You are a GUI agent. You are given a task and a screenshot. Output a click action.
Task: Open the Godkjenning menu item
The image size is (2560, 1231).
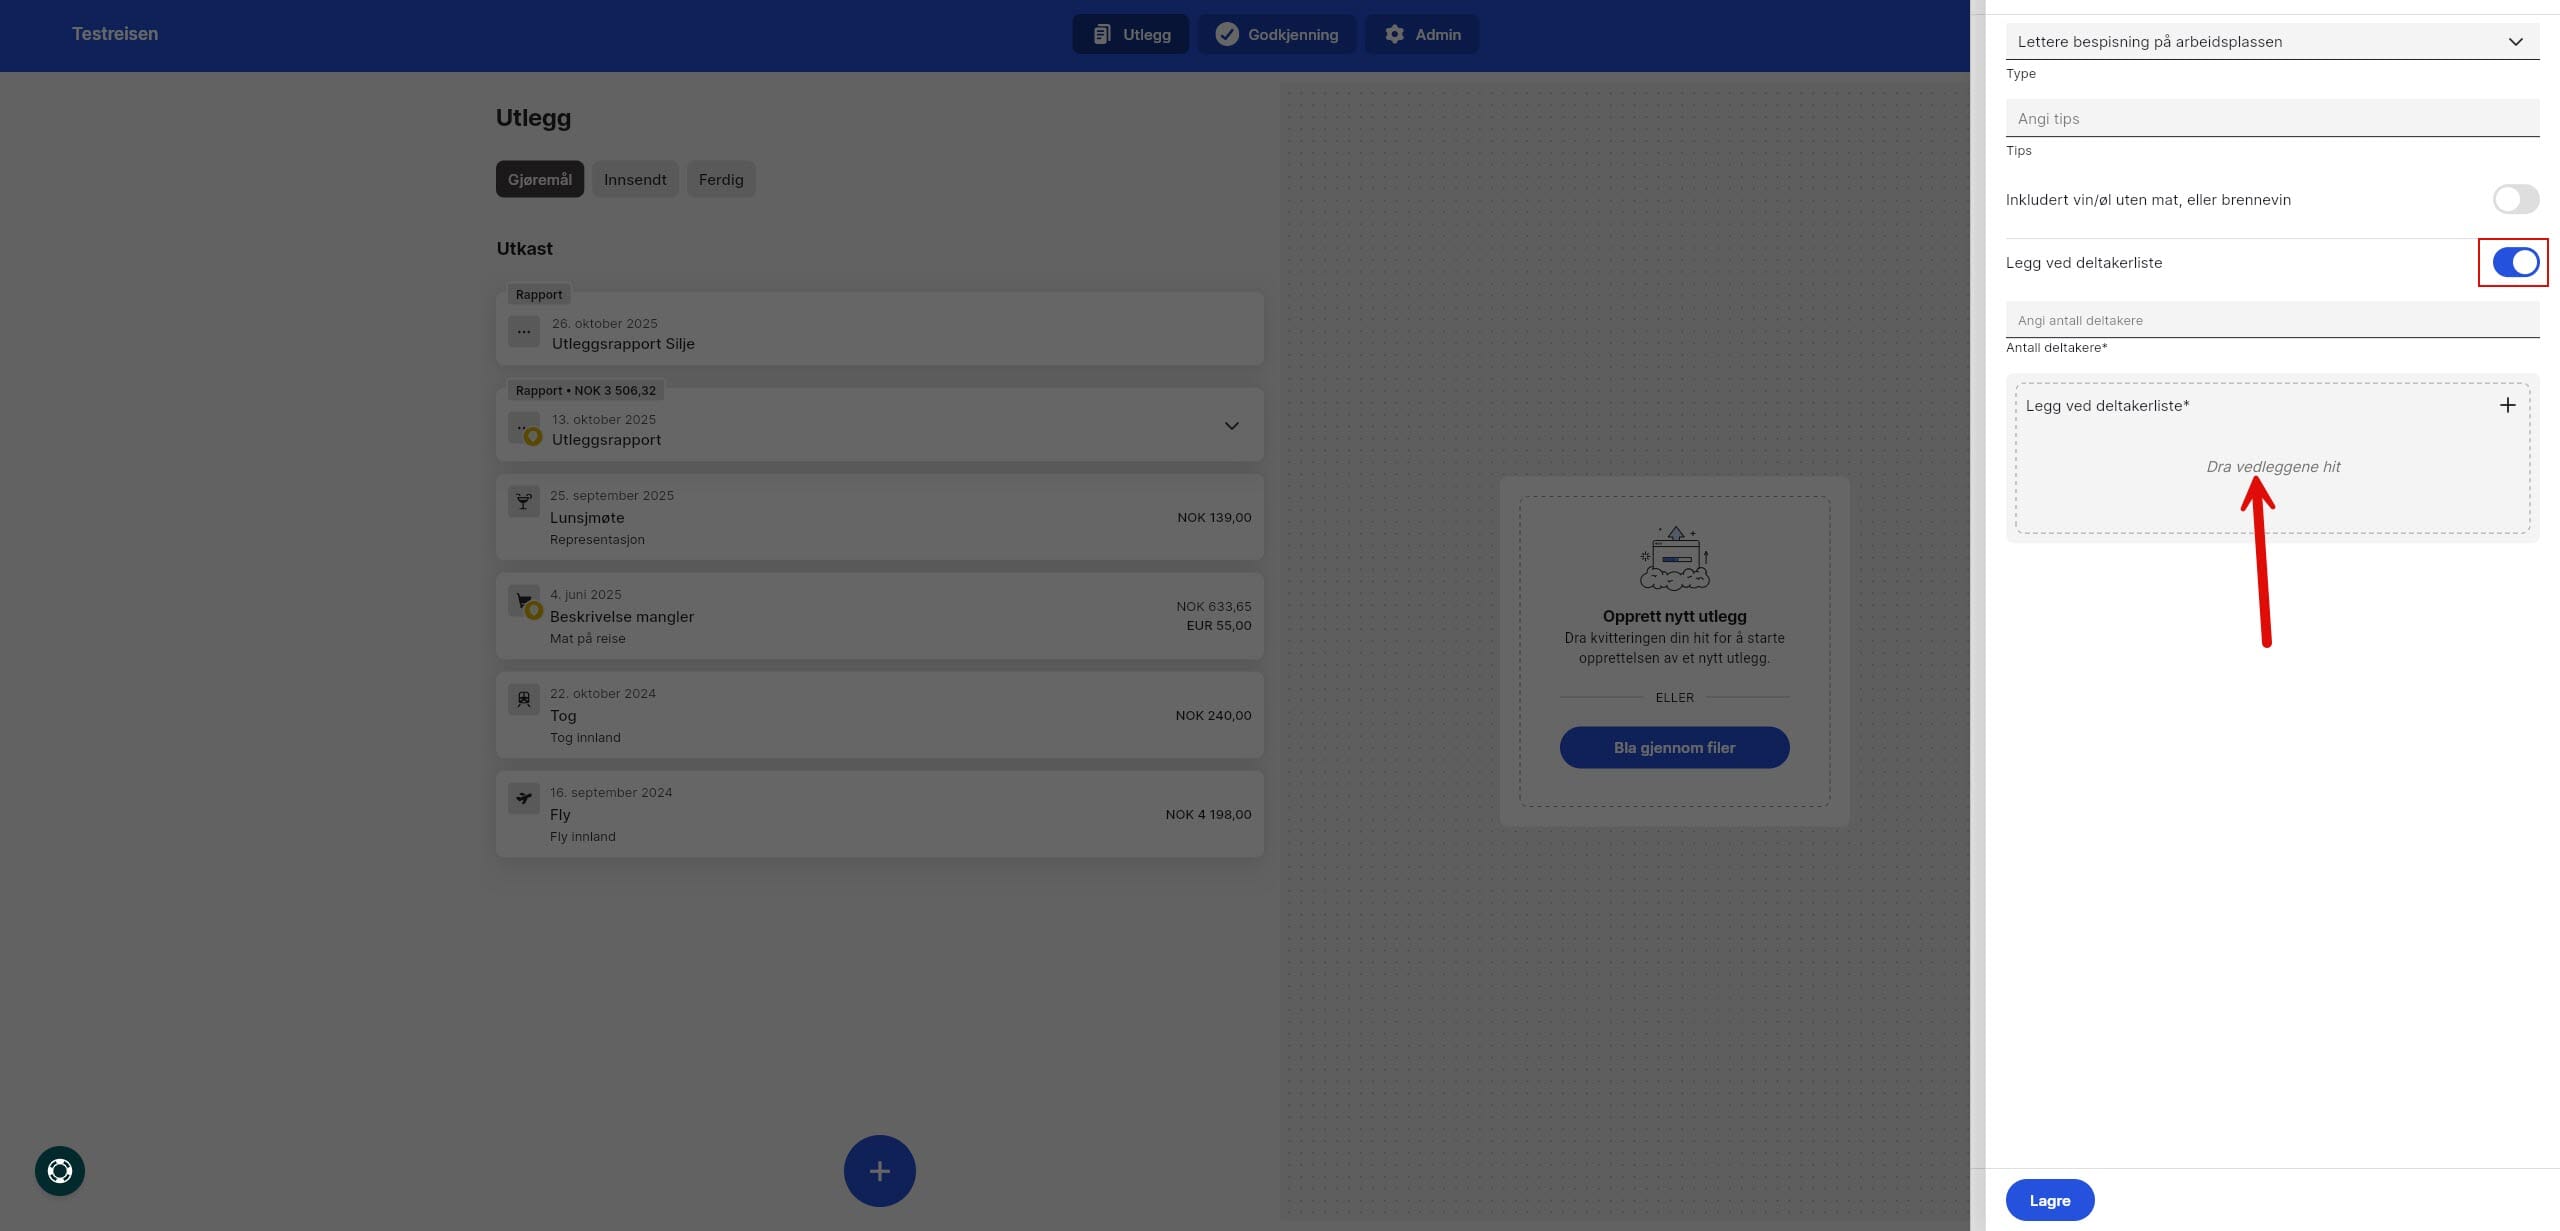(x=1276, y=35)
